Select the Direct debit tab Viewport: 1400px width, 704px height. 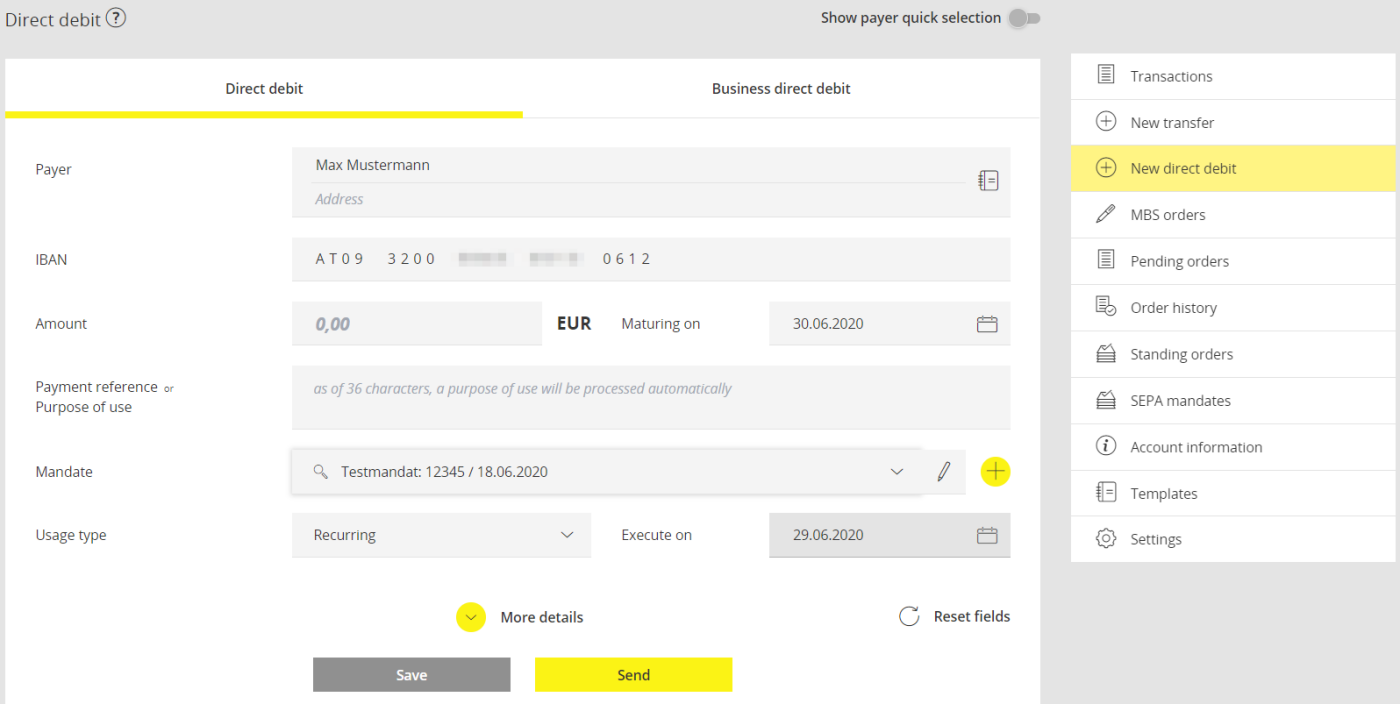(x=264, y=89)
